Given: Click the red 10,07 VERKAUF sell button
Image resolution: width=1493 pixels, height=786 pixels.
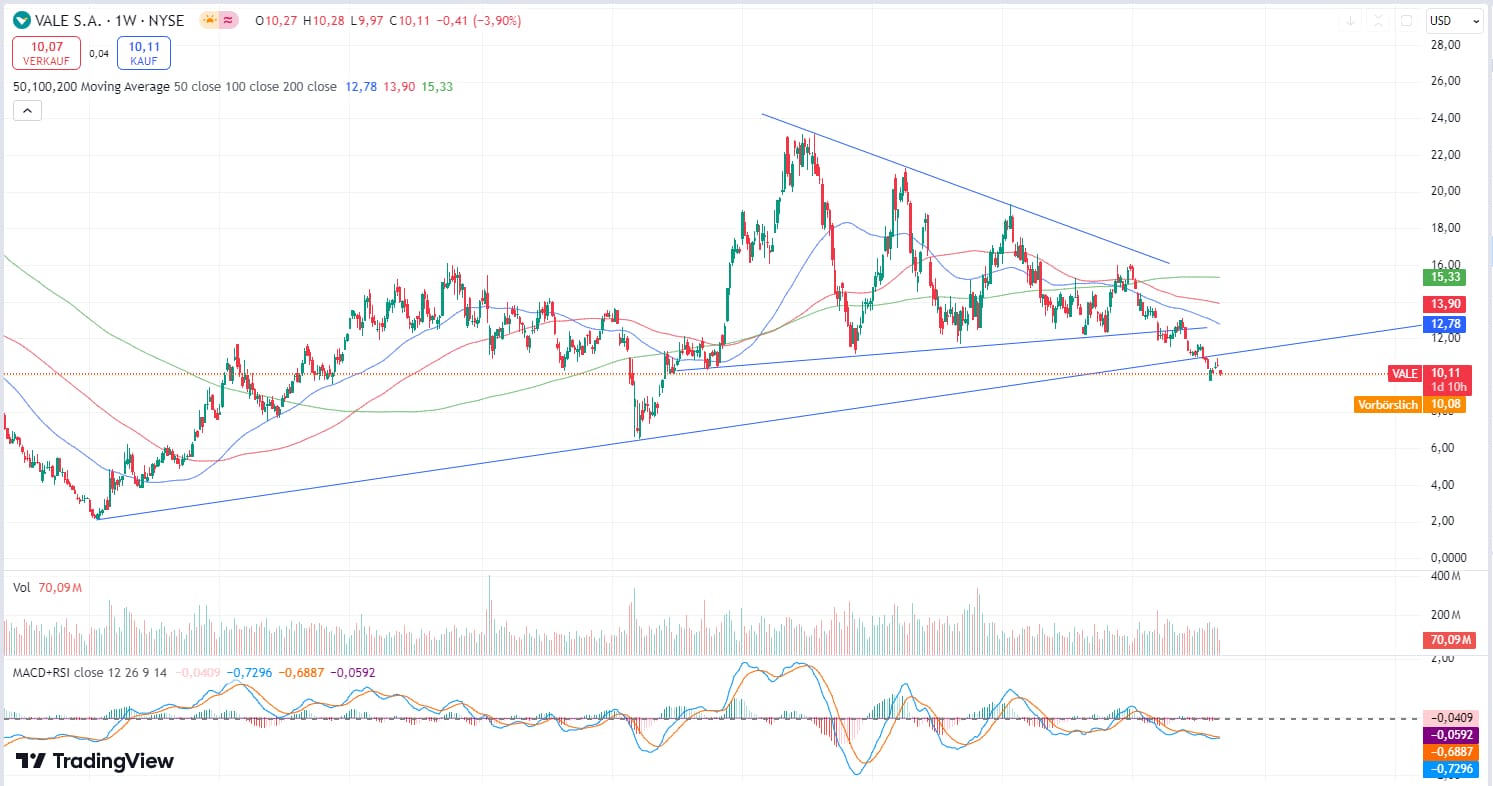Looking at the screenshot, I should pyautogui.click(x=45, y=53).
